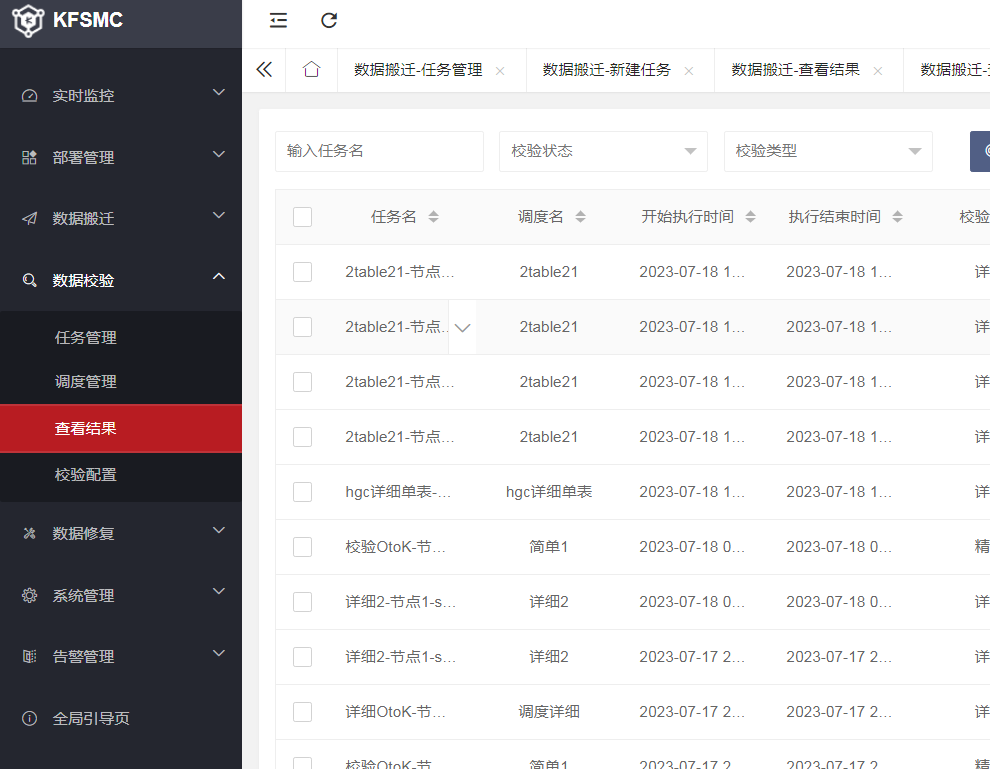Check the row checkbox for hgc详细单表 task
The image size is (990, 769).
click(x=302, y=491)
